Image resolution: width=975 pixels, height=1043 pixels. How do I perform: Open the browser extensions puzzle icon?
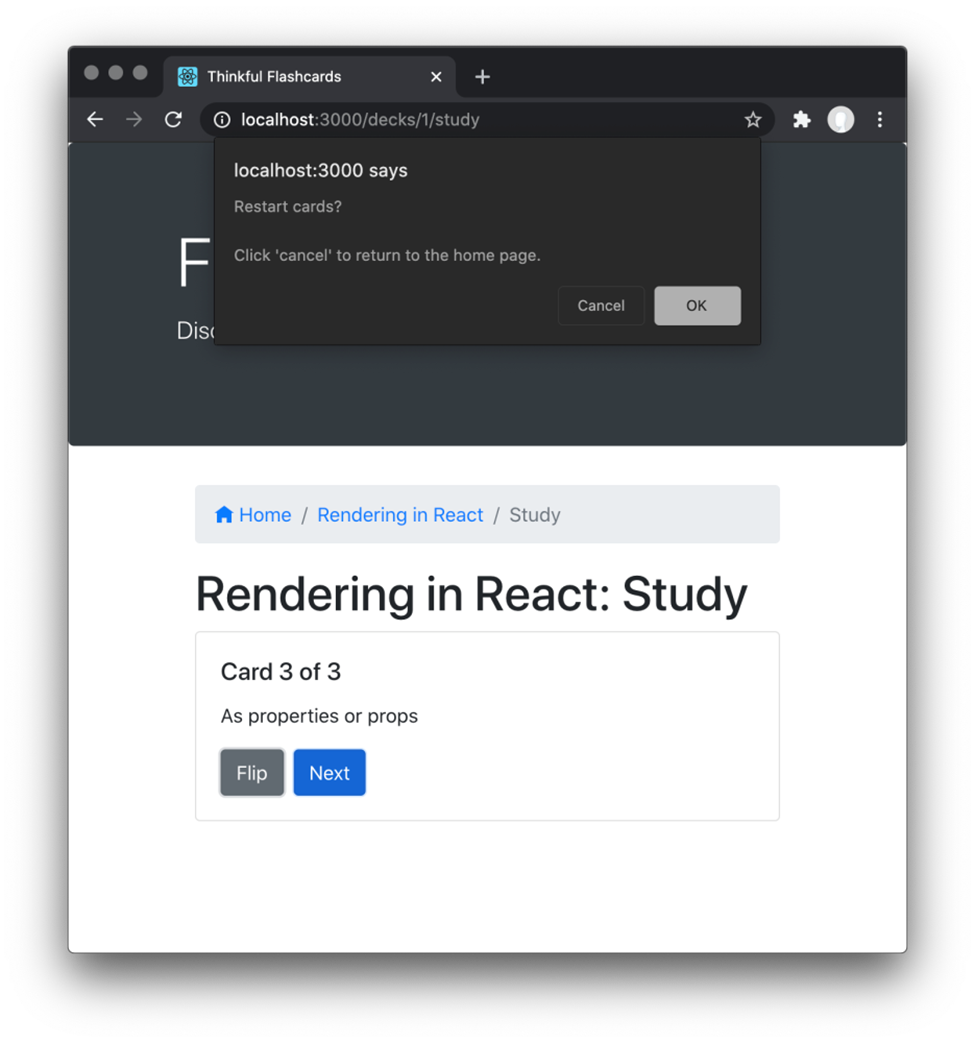pos(801,119)
